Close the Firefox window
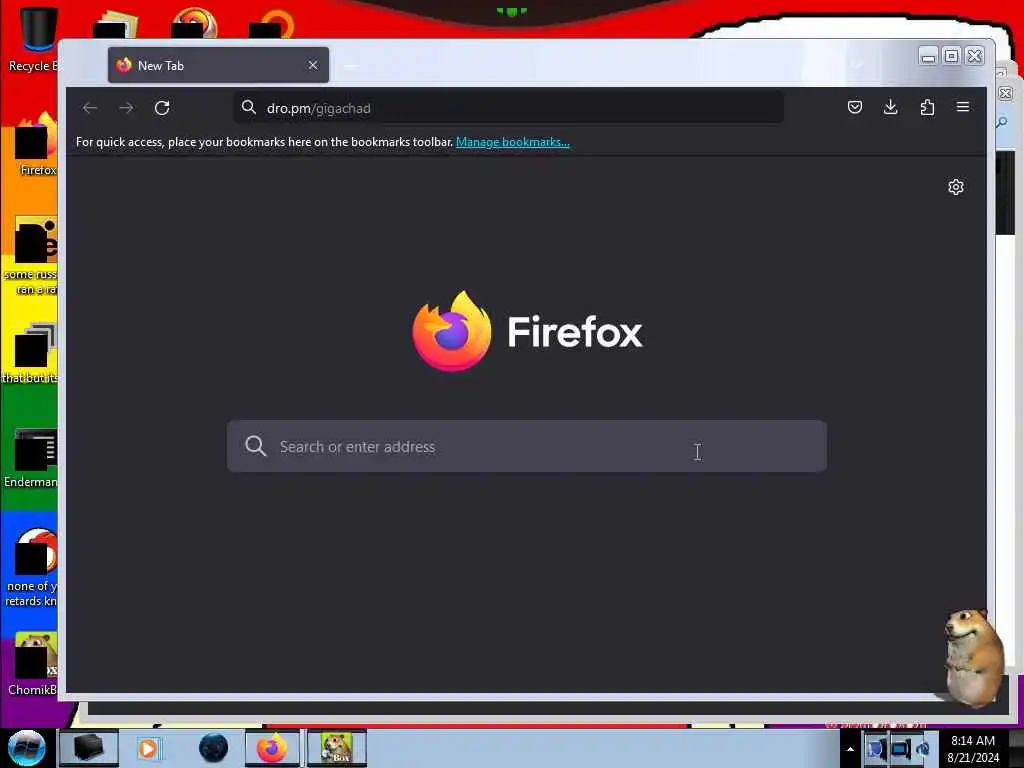This screenshot has width=1024, height=768. pos(974,56)
